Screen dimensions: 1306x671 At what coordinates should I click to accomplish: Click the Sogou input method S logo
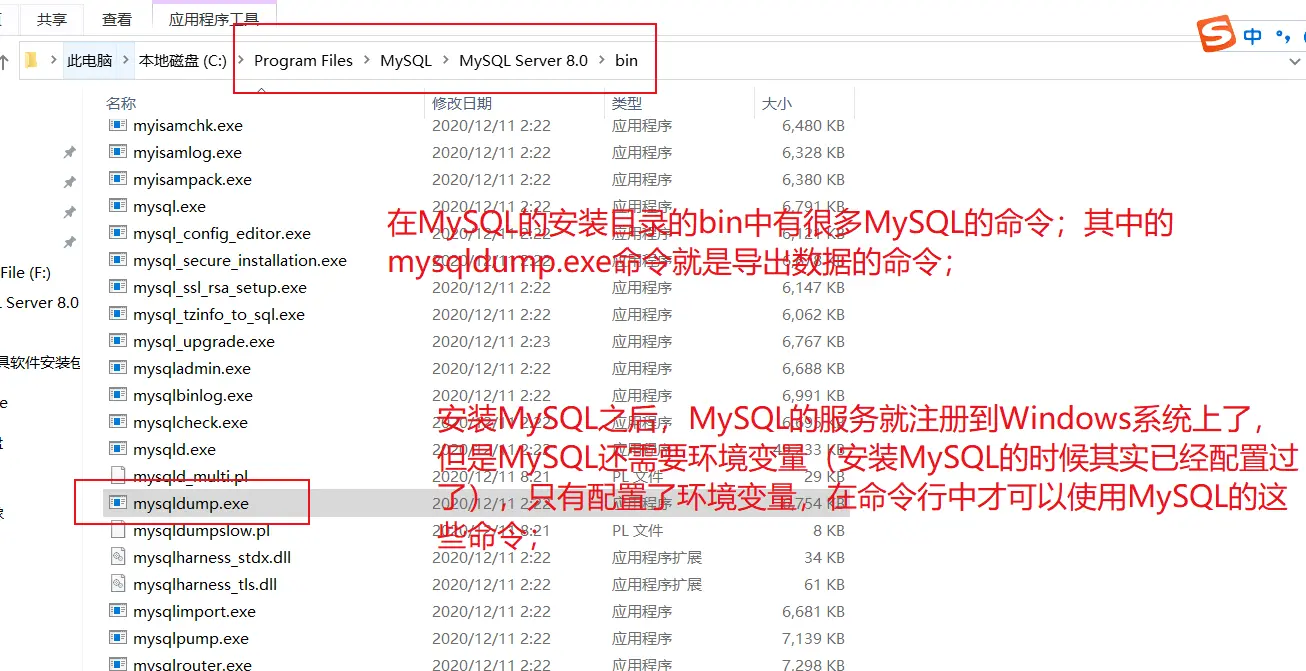[x=1217, y=35]
